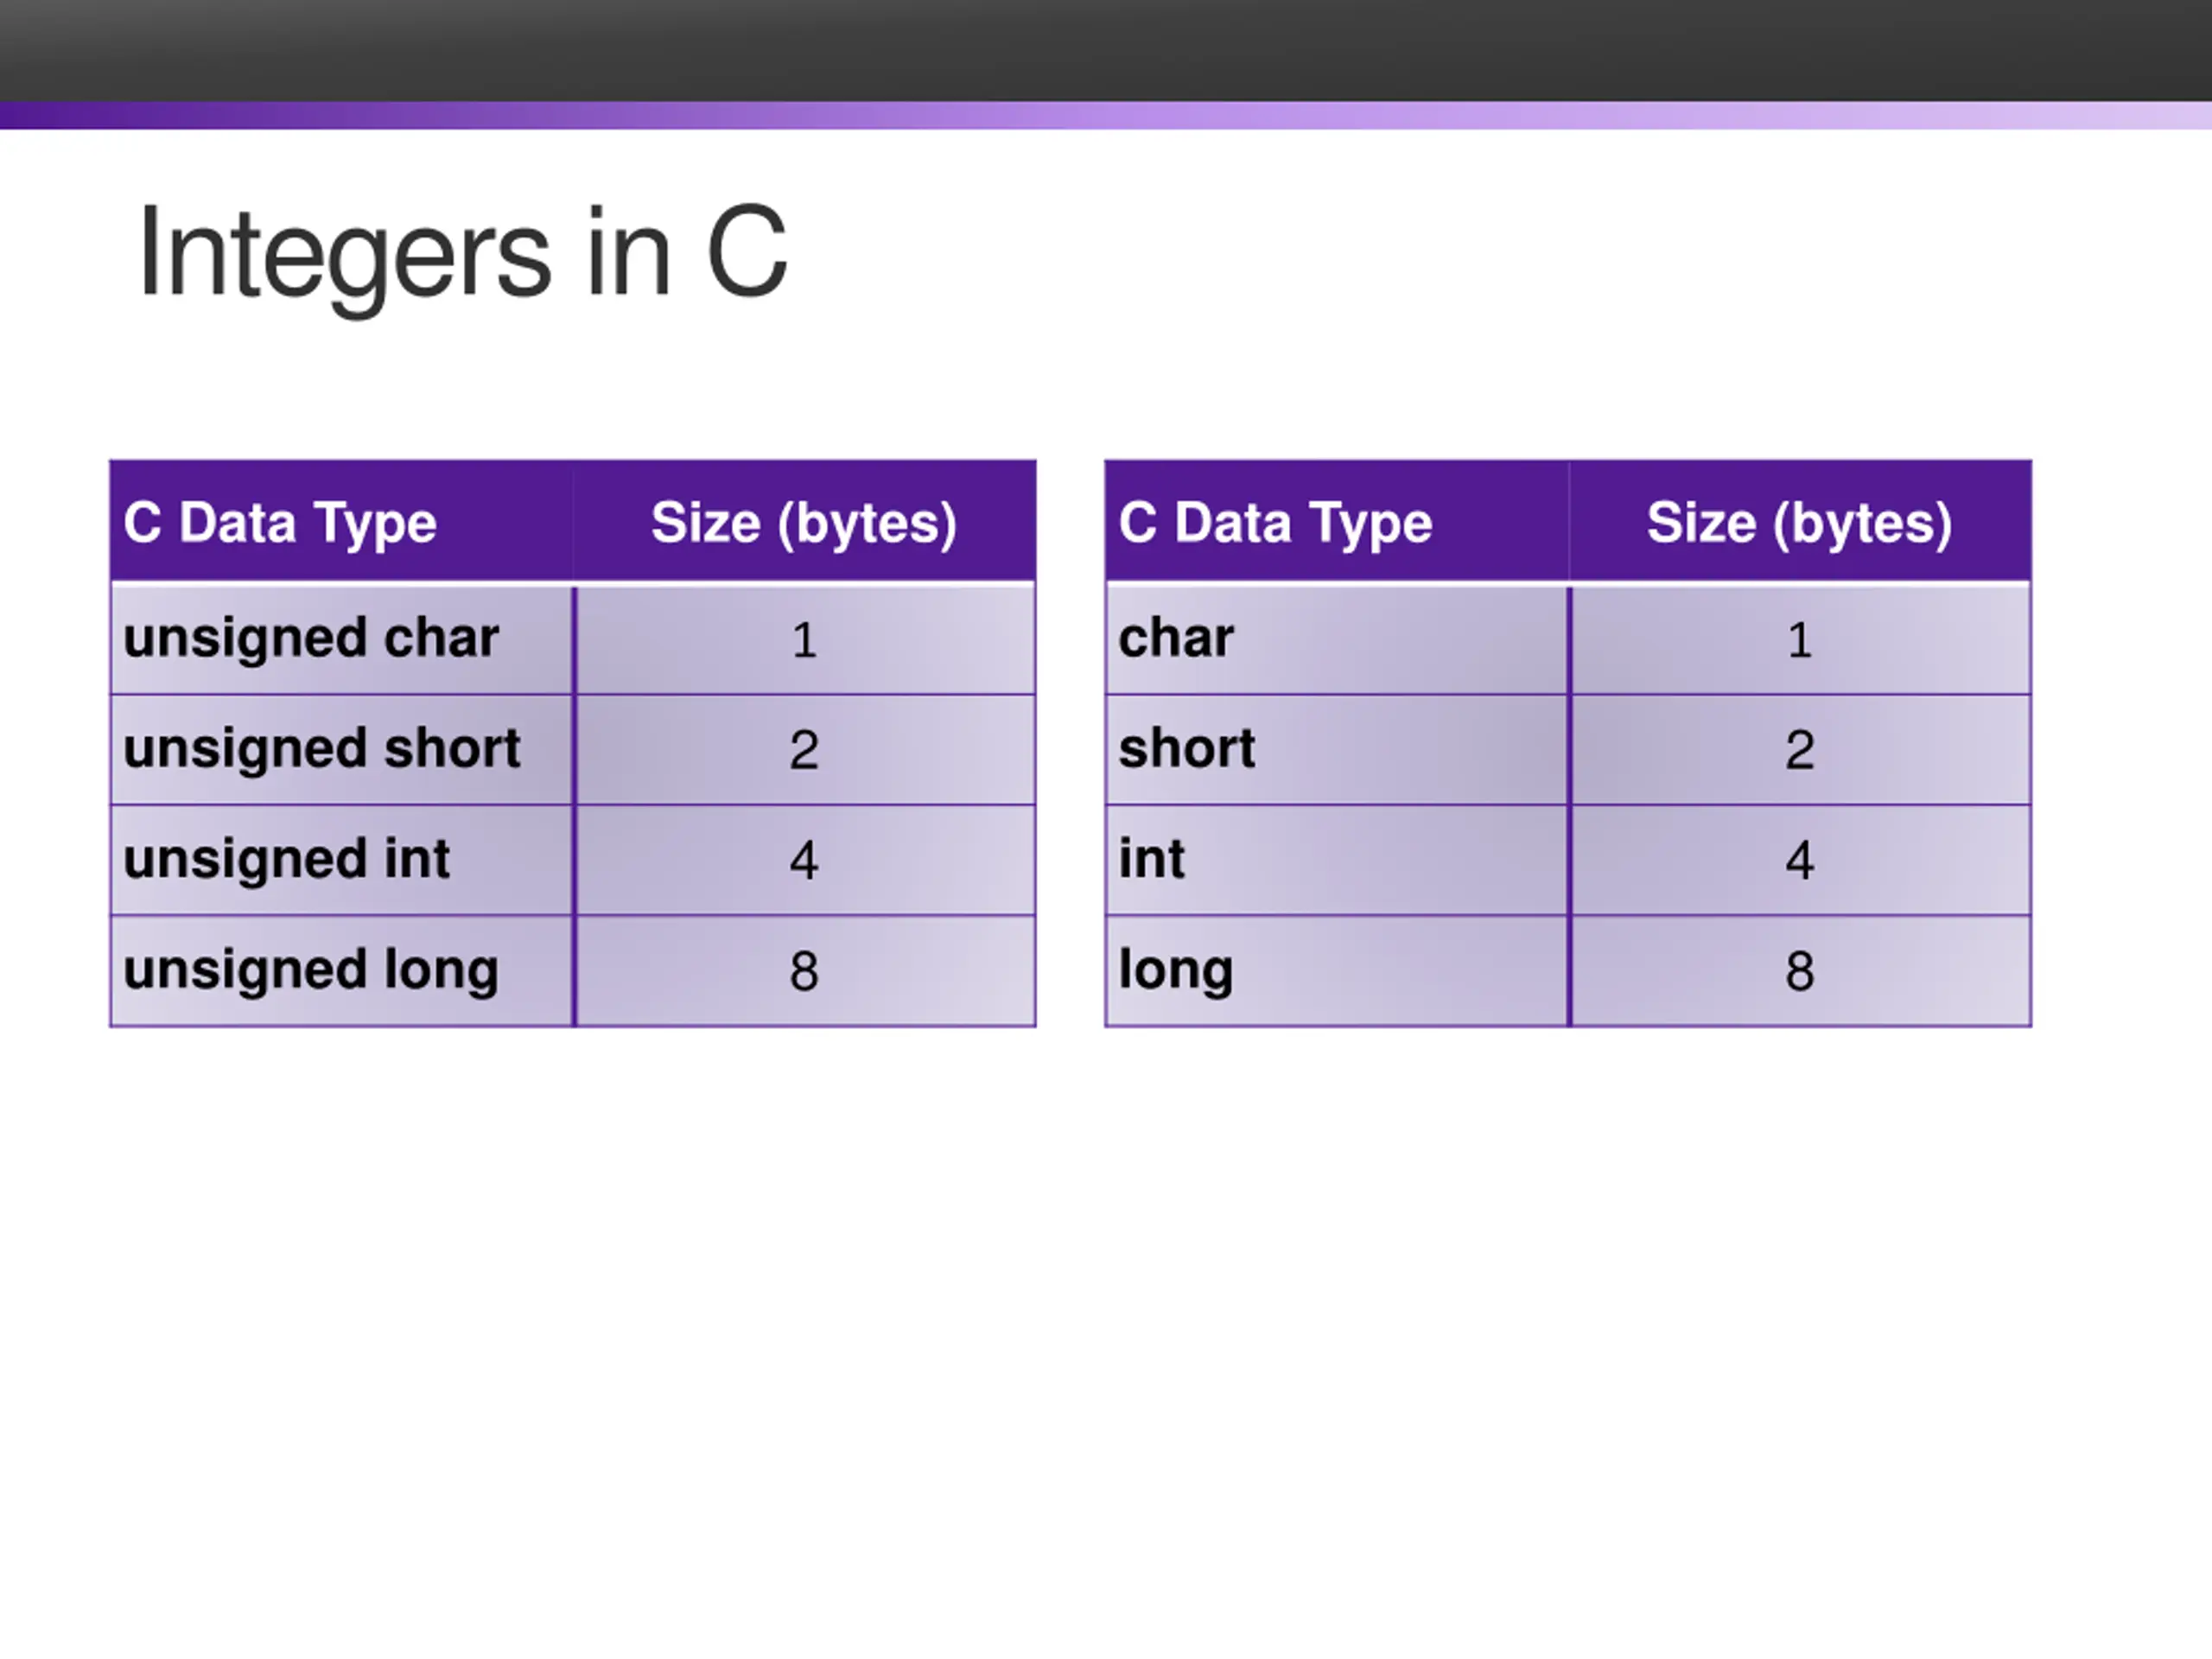Click right table 'Size (bytes)' header
This screenshot has width=2212, height=1659.
coord(1800,521)
